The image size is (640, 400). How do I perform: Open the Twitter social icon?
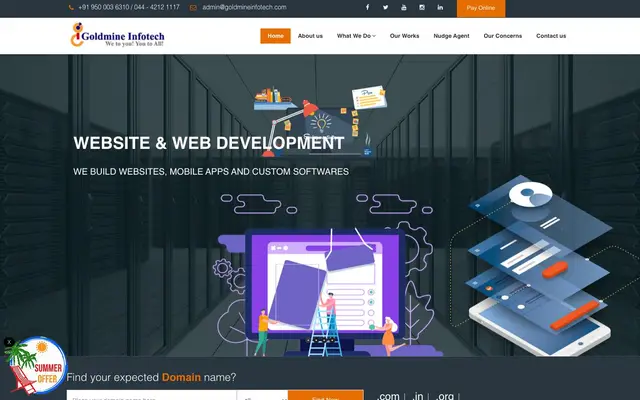point(385,7)
